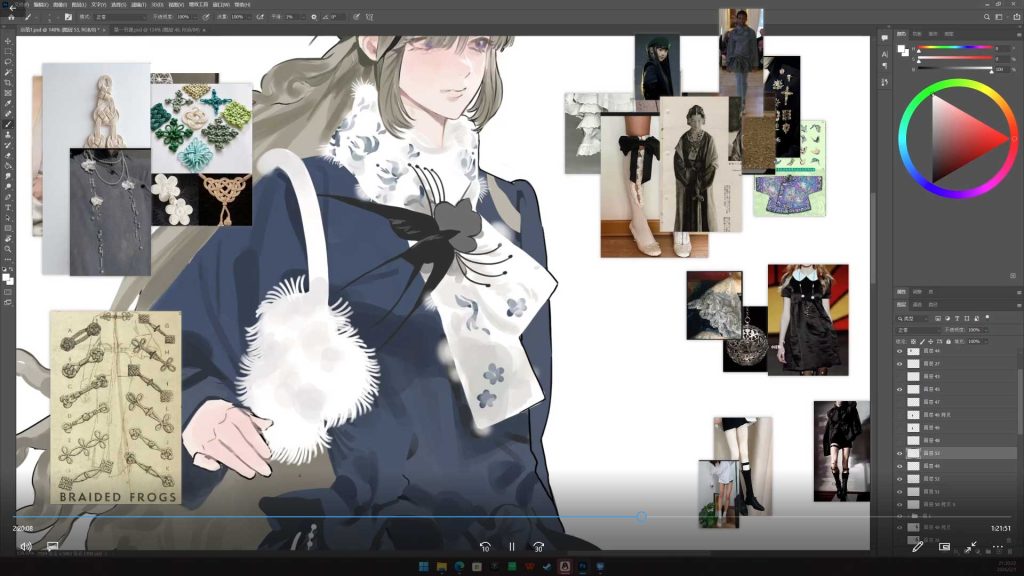Open the 3D menu in the menu bar

pyautogui.click(x=156, y=4)
